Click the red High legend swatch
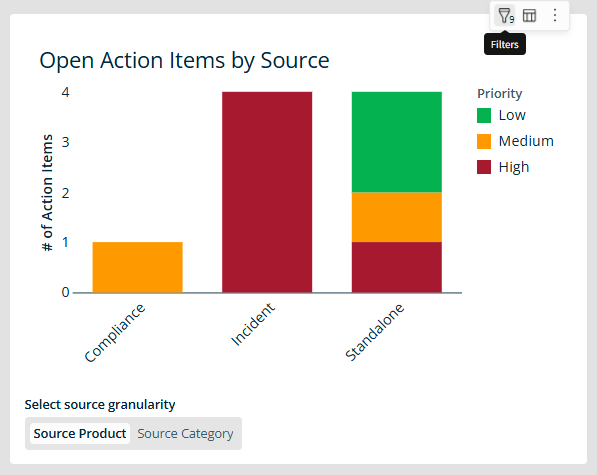 [484, 167]
